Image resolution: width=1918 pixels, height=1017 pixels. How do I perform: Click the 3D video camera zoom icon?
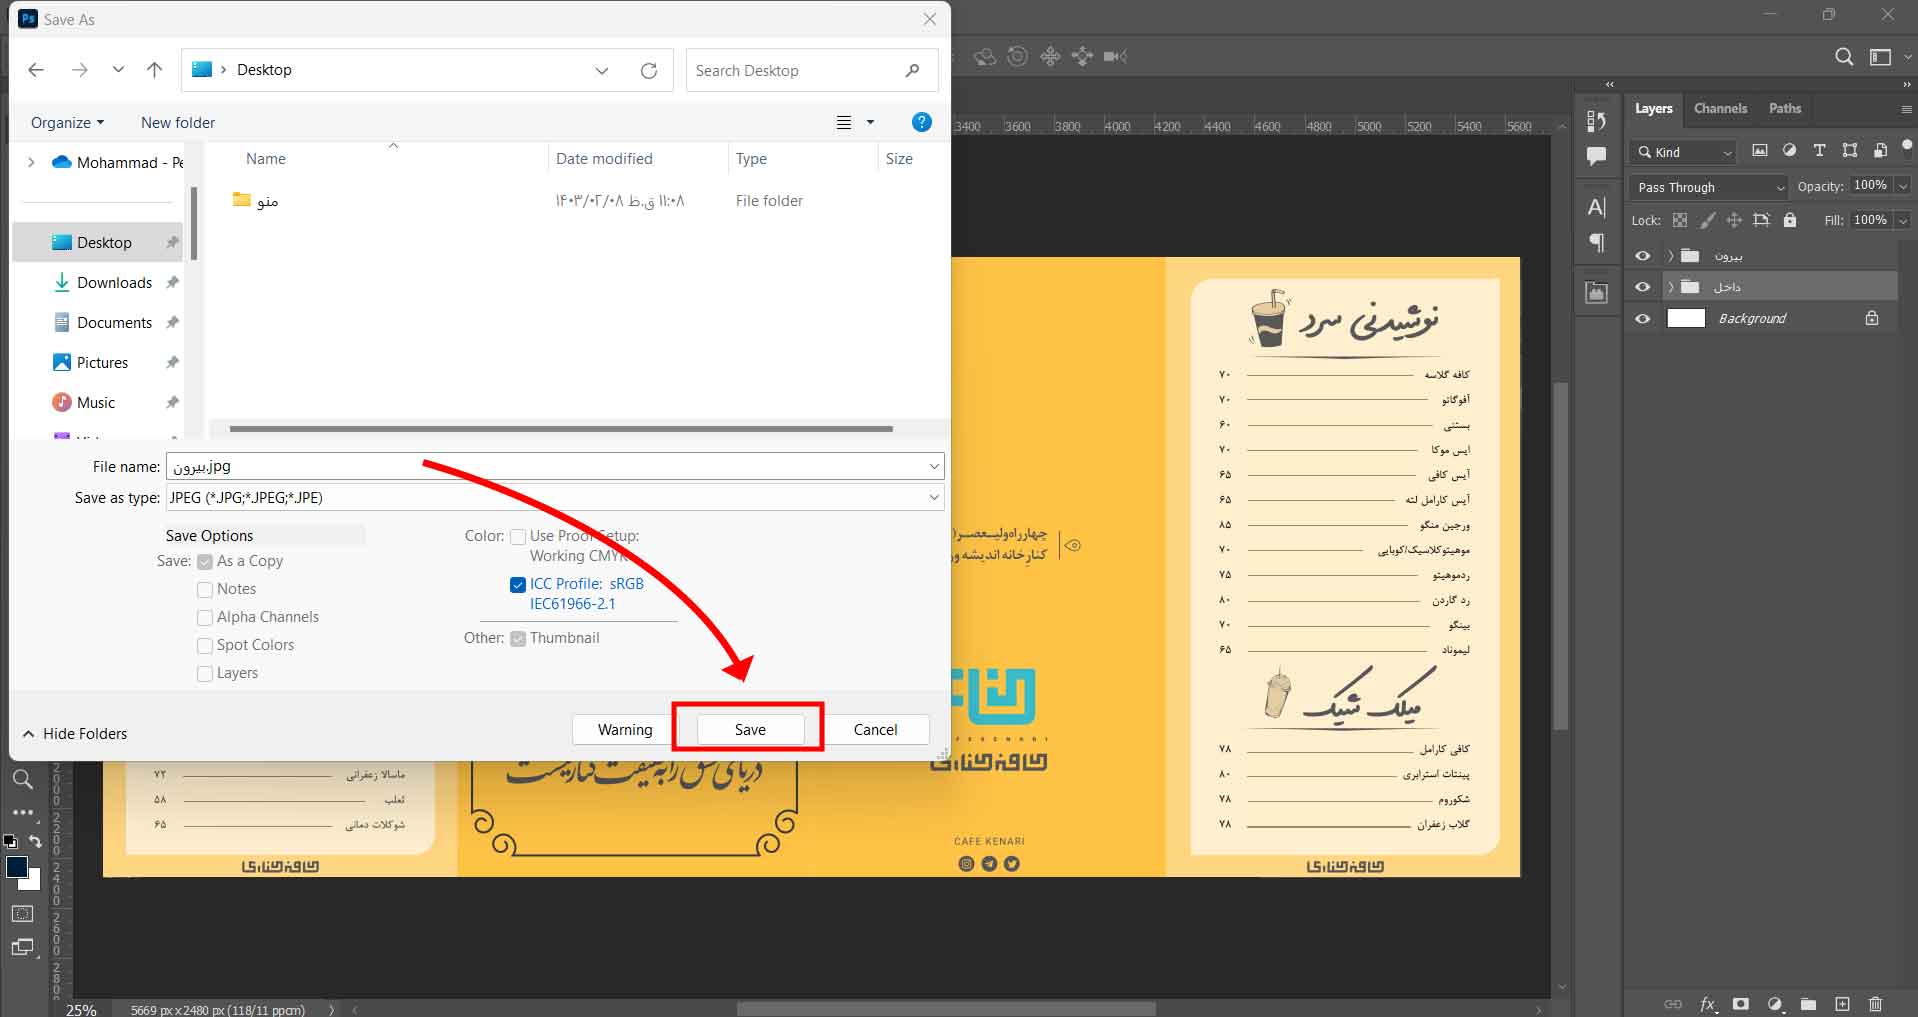tap(1115, 57)
